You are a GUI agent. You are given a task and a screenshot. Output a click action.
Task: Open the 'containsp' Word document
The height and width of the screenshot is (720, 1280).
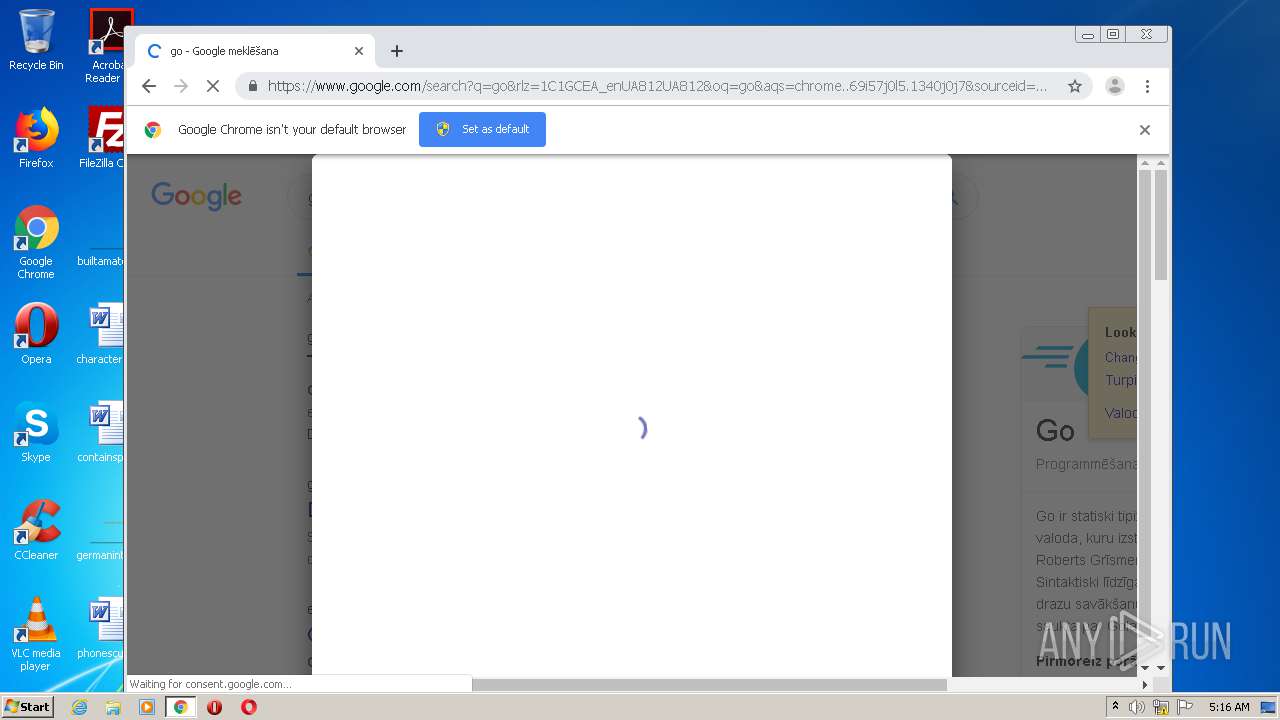tap(103, 432)
